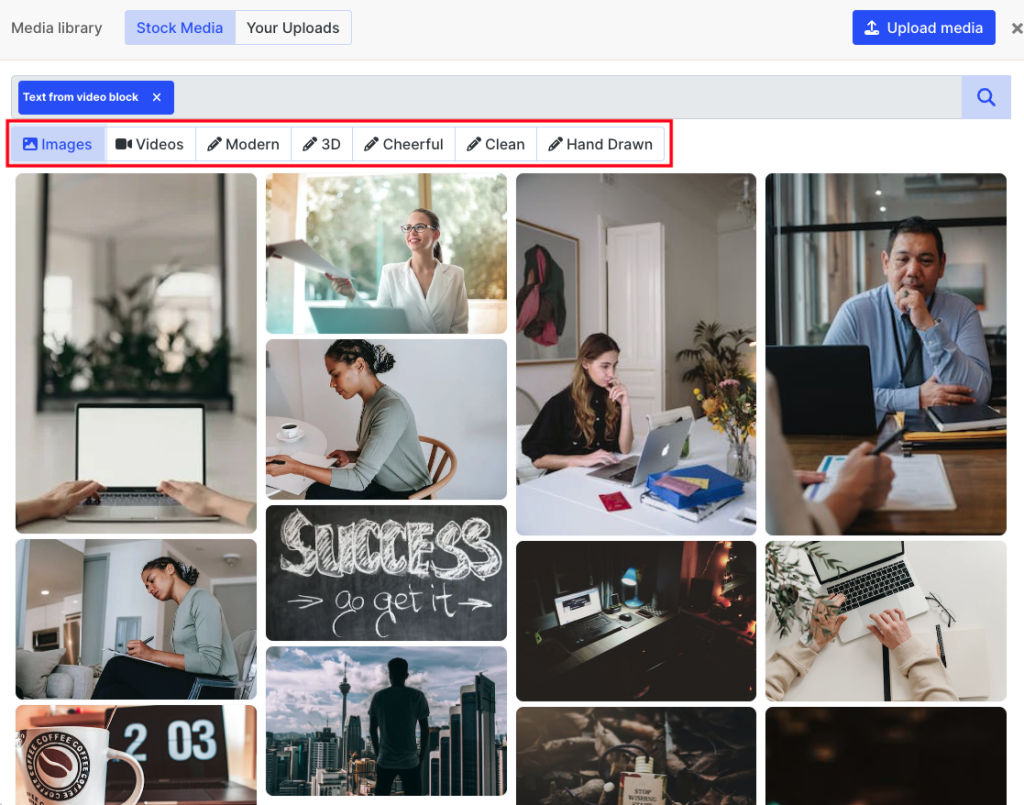The height and width of the screenshot is (805, 1024).
Task: Select the Stock Media tab
Action: coord(180,28)
